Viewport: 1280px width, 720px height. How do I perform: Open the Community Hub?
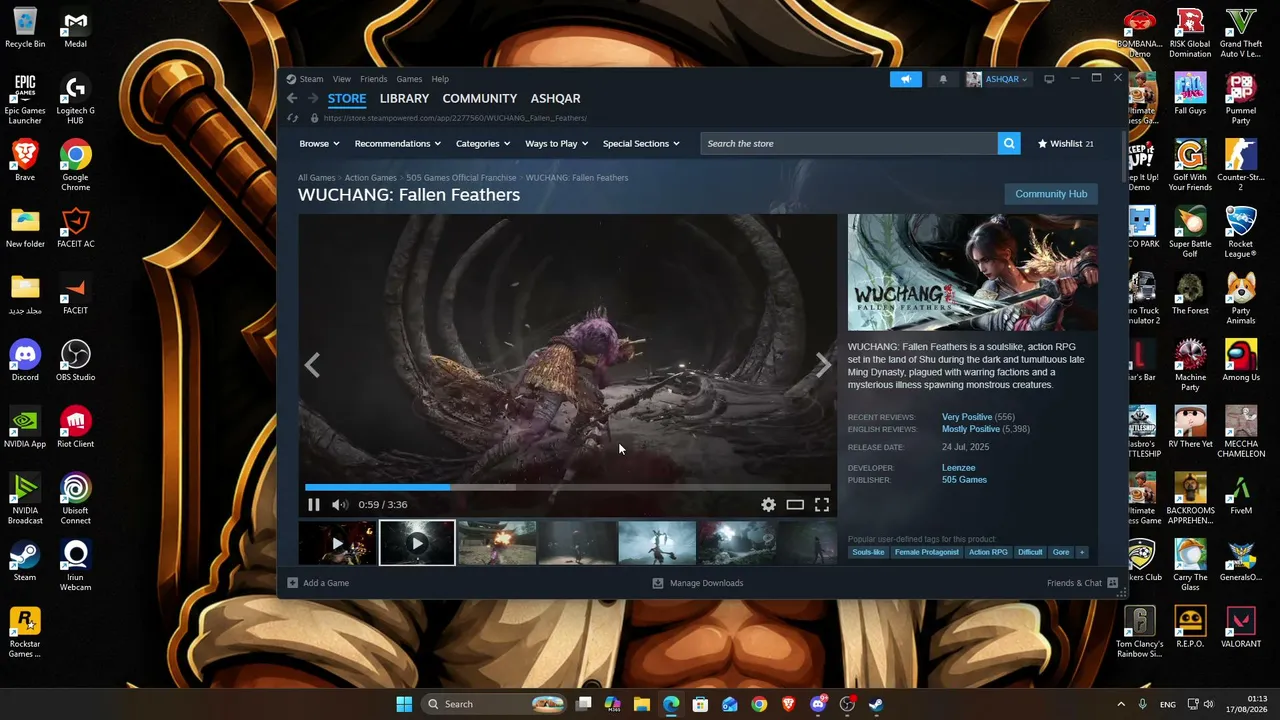(1051, 194)
